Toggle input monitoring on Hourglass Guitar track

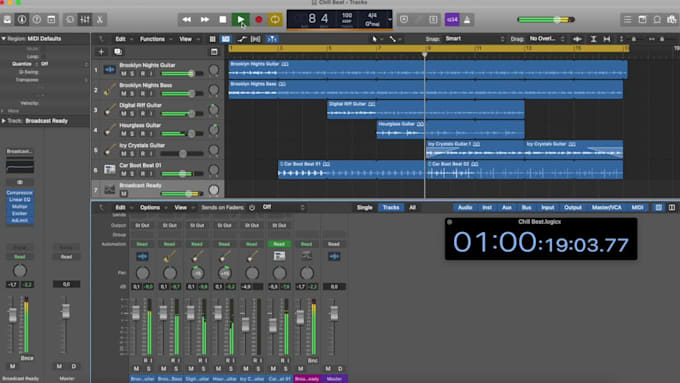click(x=151, y=134)
